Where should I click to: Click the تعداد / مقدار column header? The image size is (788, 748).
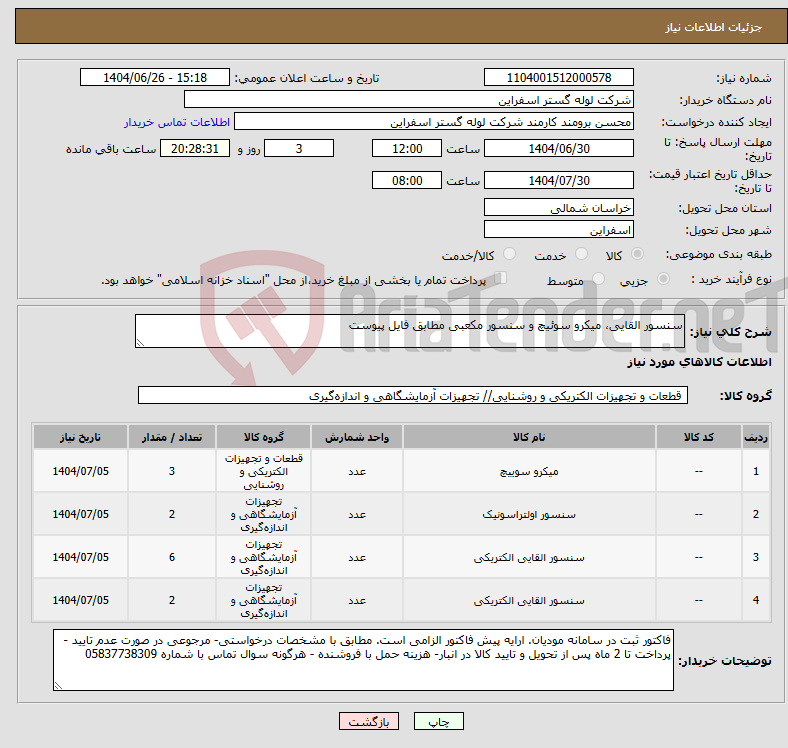172,437
